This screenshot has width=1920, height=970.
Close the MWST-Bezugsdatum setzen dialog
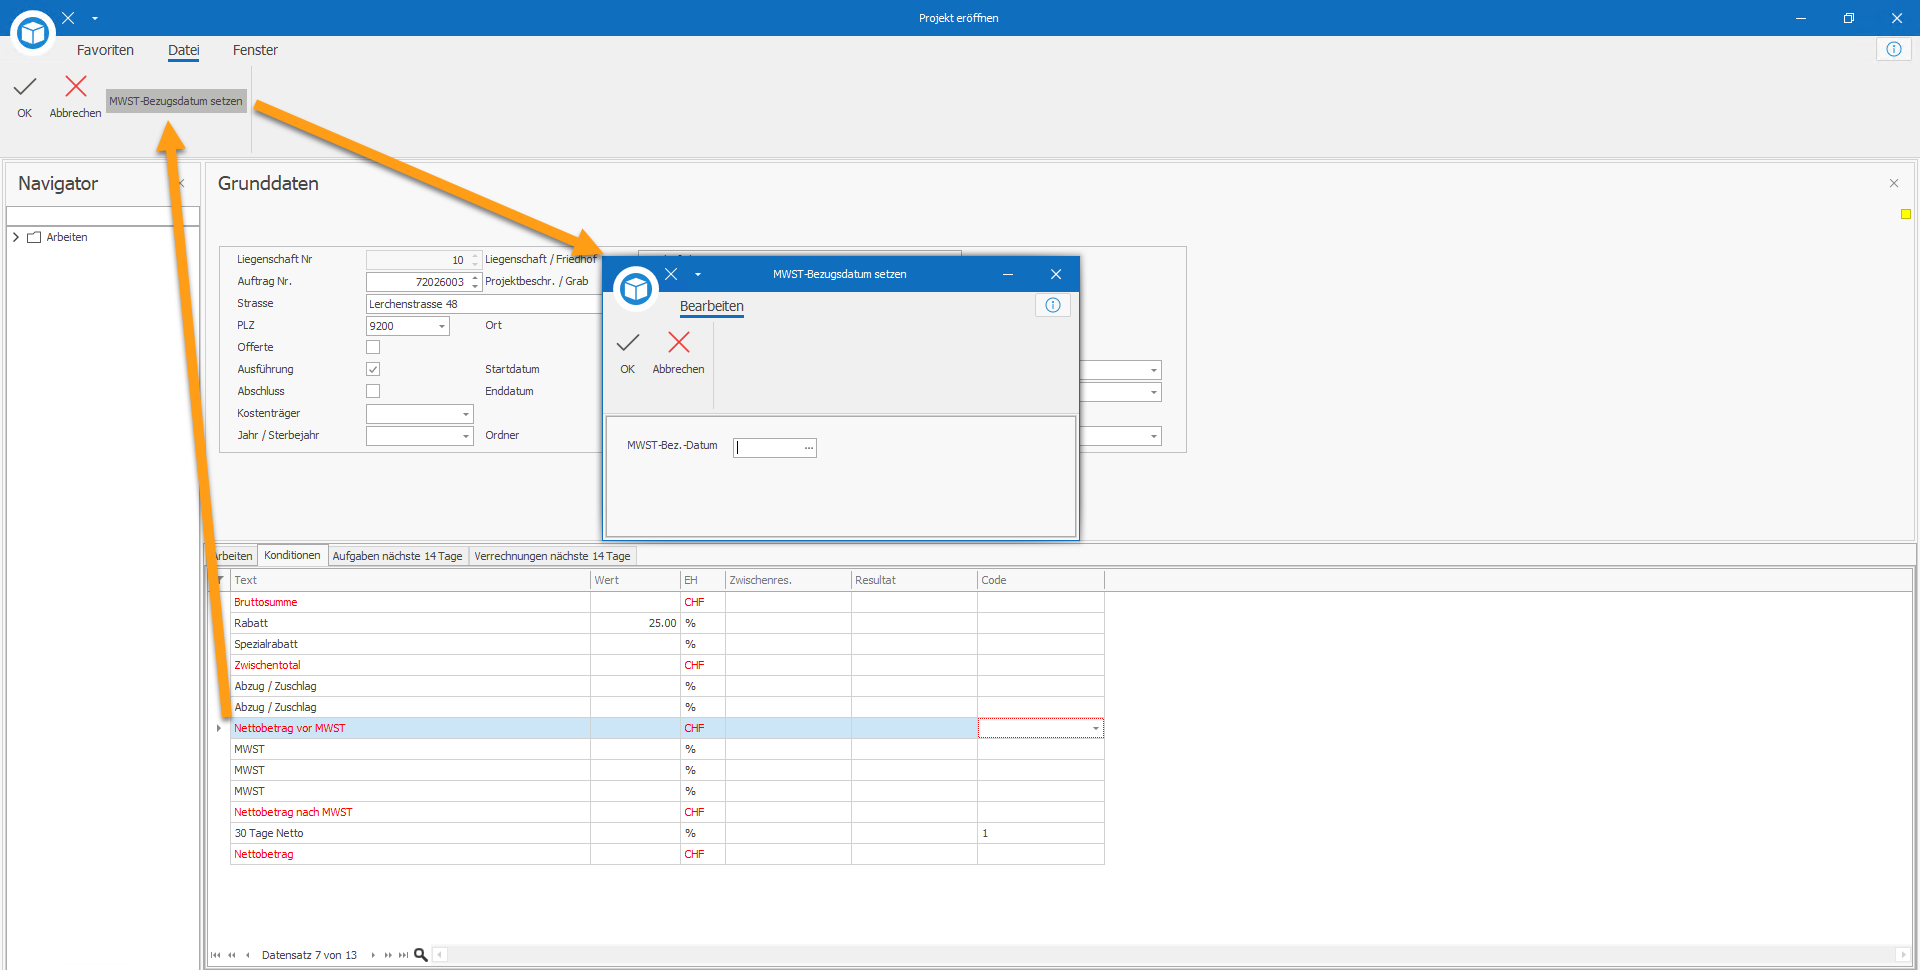pos(1056,274)
